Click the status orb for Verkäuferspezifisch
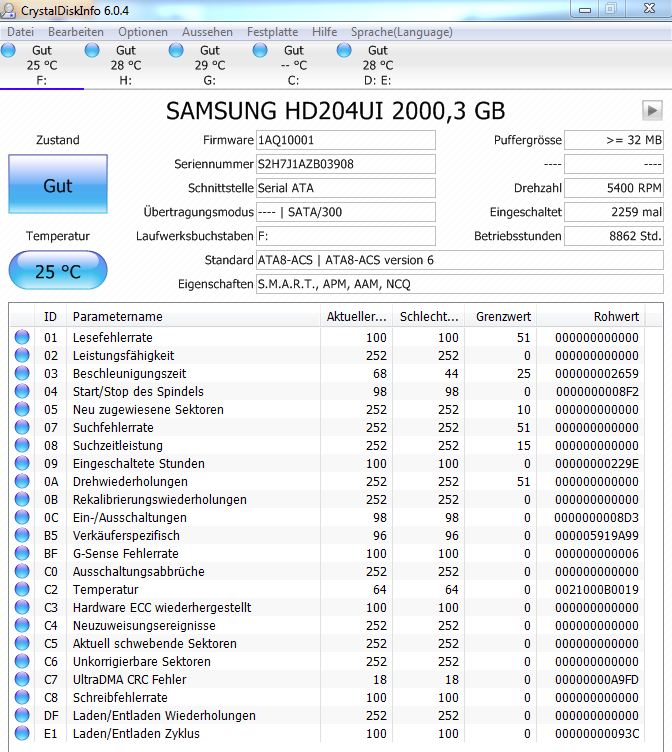The width and height of the screenshot is (672, 752). pos(22,535)
